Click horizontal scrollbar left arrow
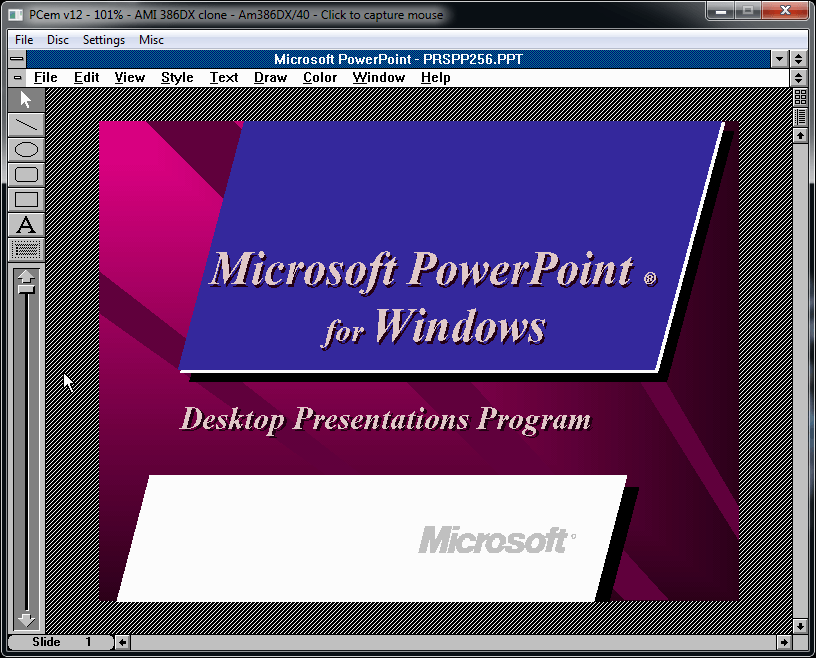 (122, 642)
